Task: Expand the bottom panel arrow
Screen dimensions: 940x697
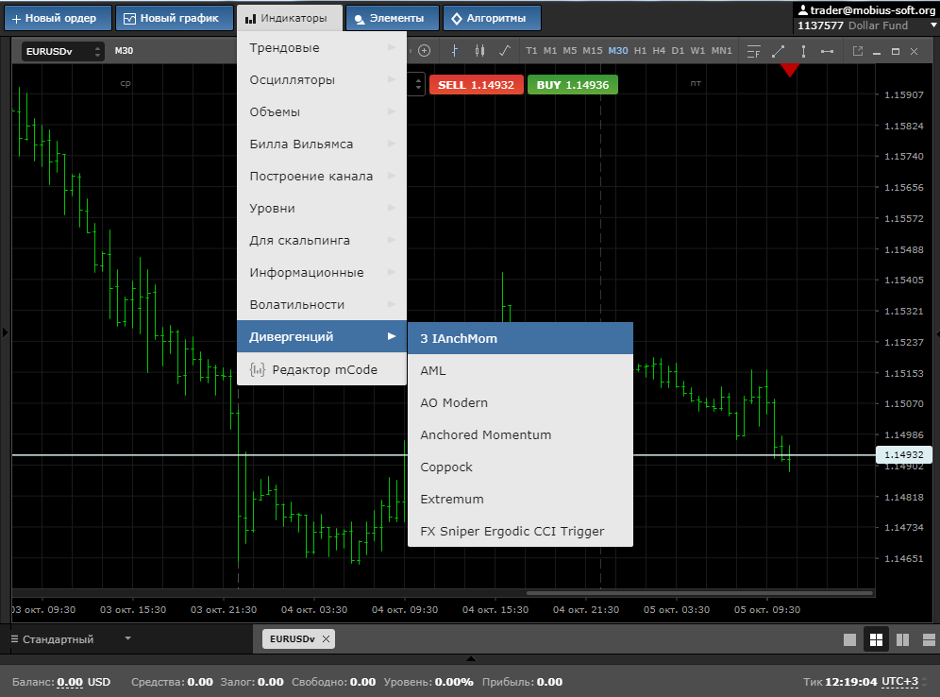Action: click(471, 659)
